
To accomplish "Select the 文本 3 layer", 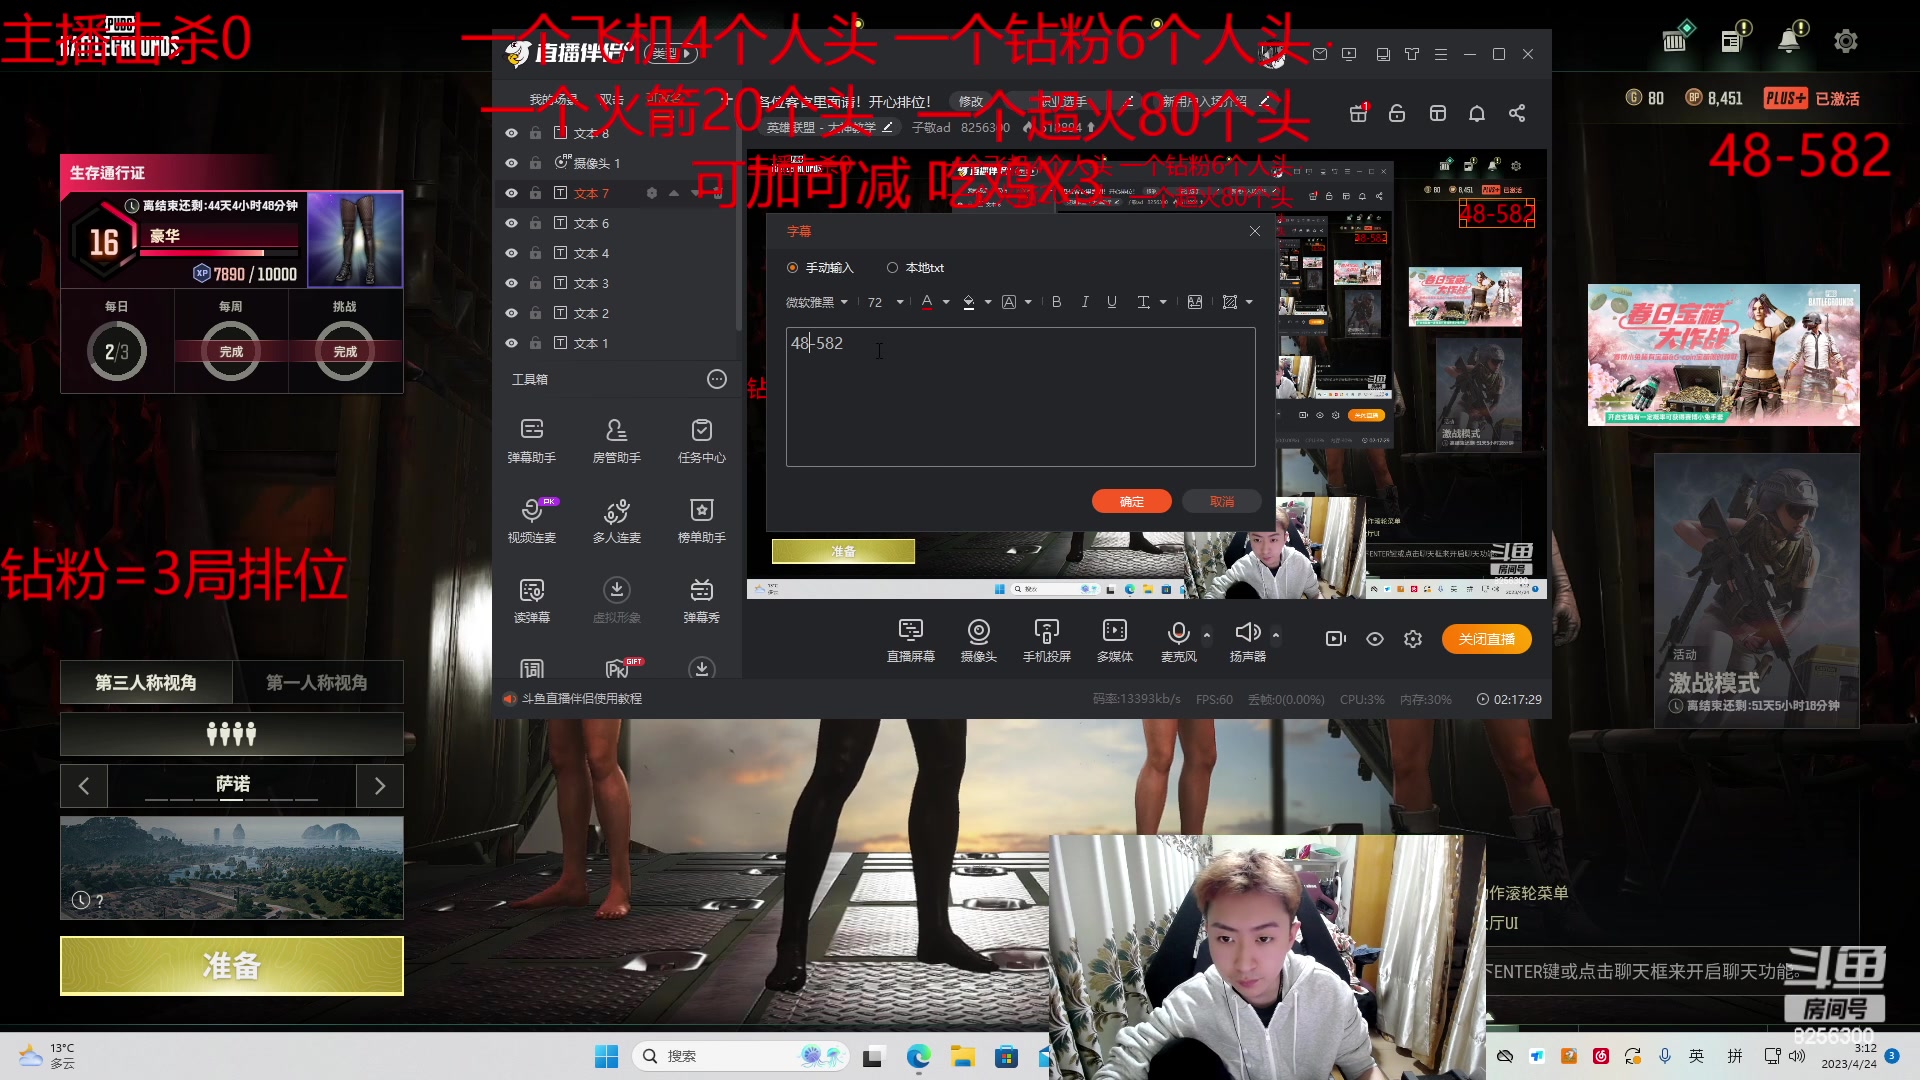I will click(x=591, y=283).
